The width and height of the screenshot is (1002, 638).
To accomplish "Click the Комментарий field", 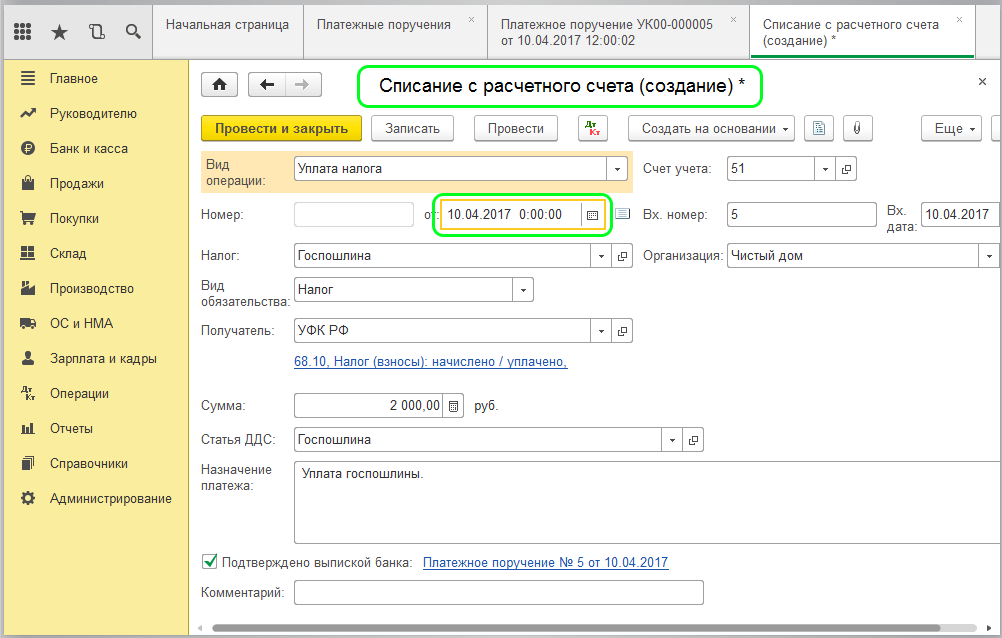I will point(498,593).
